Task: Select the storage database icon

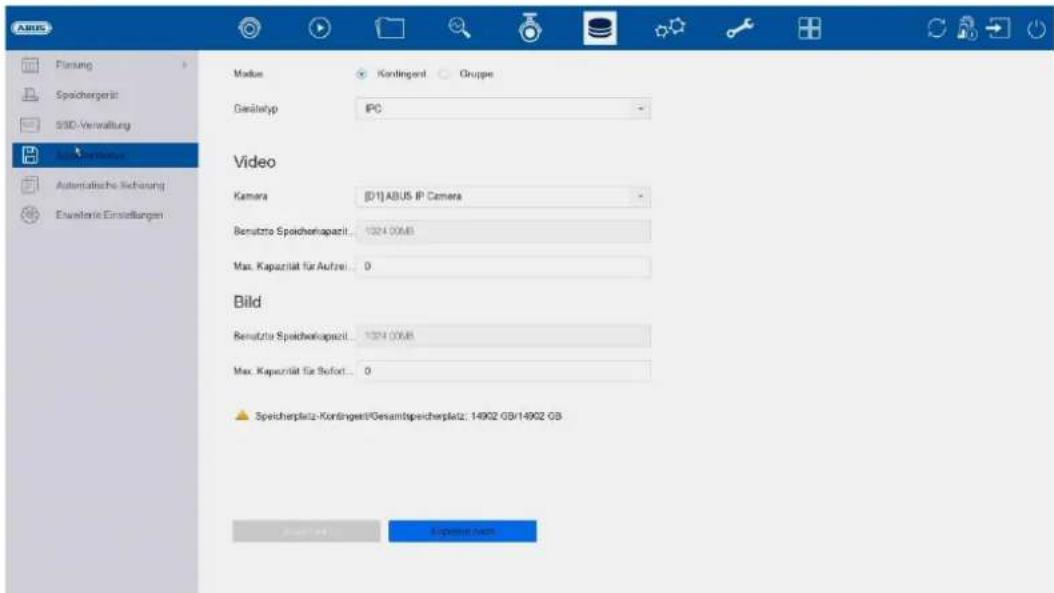Action: (600, 28)
